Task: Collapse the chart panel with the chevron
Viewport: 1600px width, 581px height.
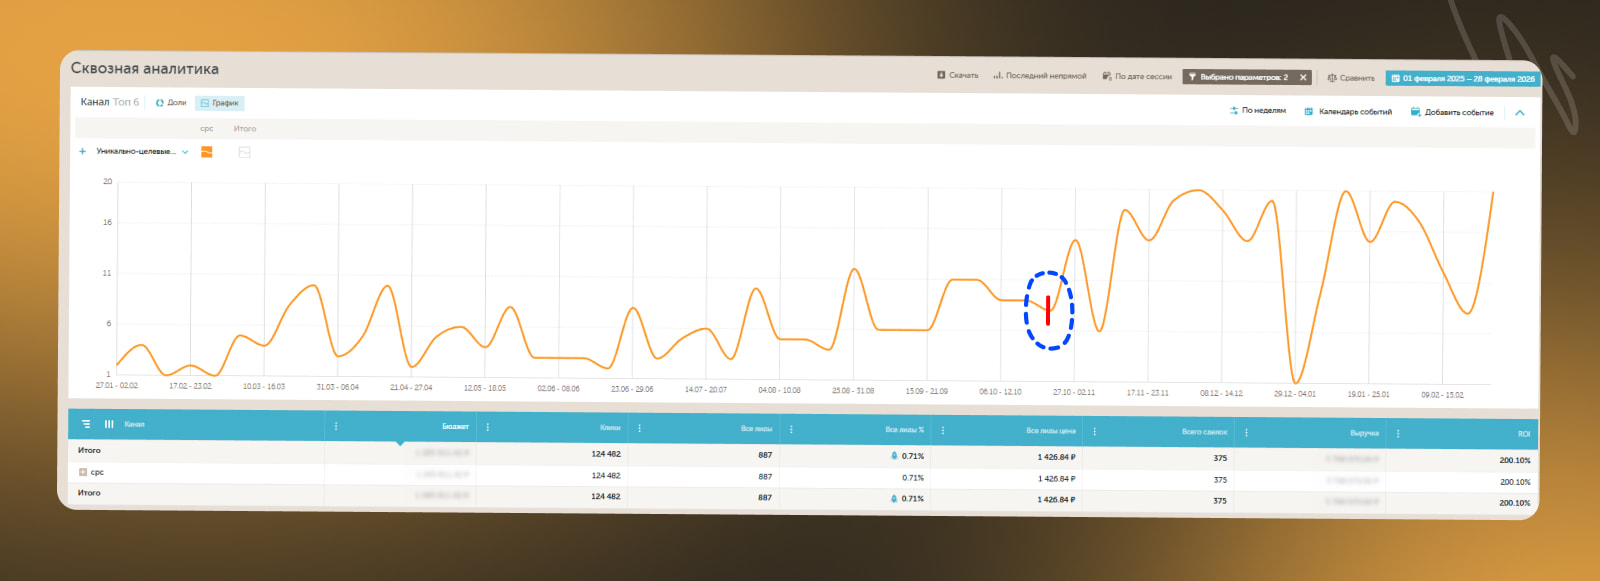Action: coord(1519,113)
